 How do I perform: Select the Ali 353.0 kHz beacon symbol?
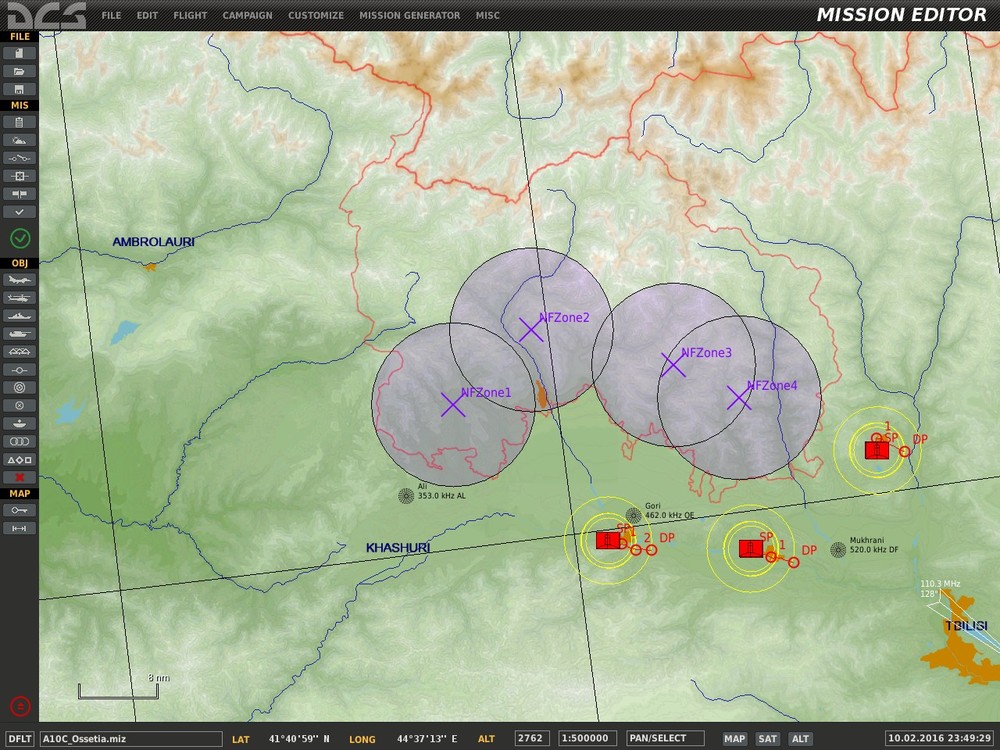coord(406,496)
